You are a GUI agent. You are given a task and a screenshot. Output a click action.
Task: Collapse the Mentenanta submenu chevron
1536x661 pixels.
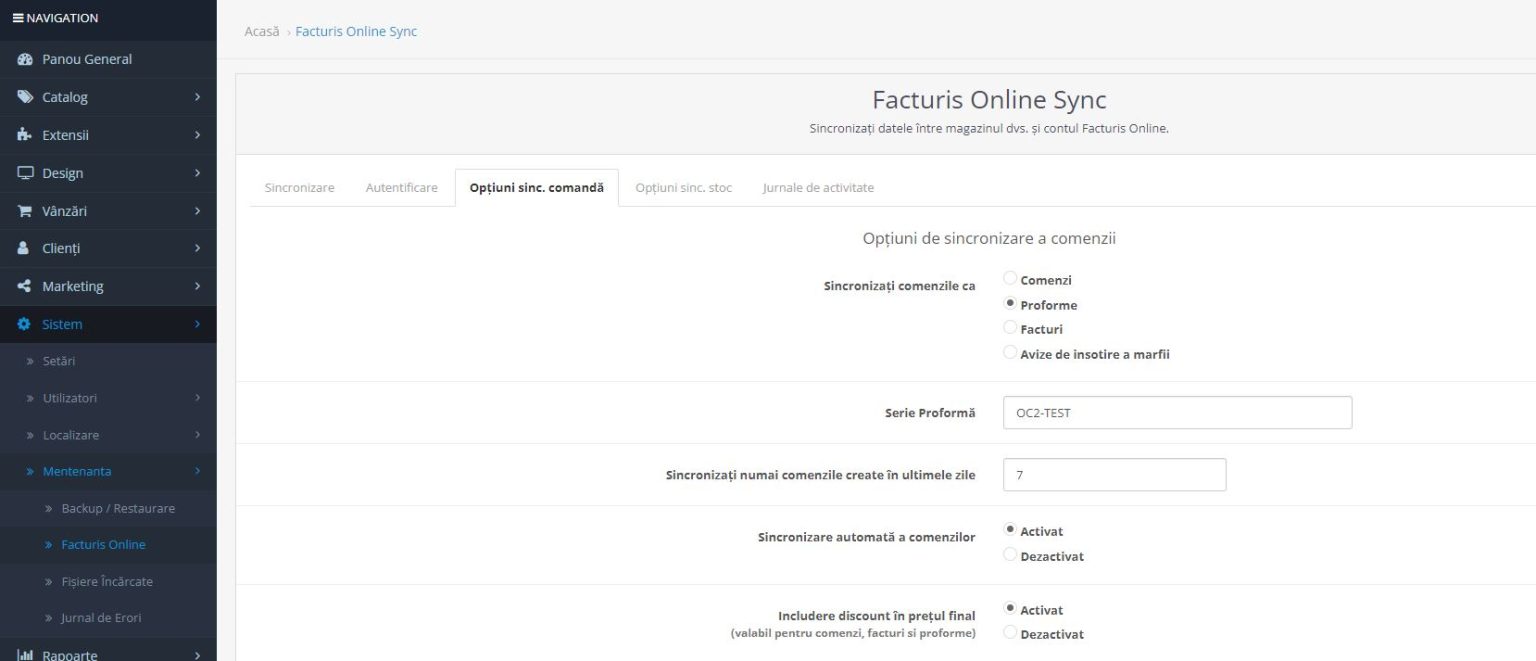coord(197,471)
